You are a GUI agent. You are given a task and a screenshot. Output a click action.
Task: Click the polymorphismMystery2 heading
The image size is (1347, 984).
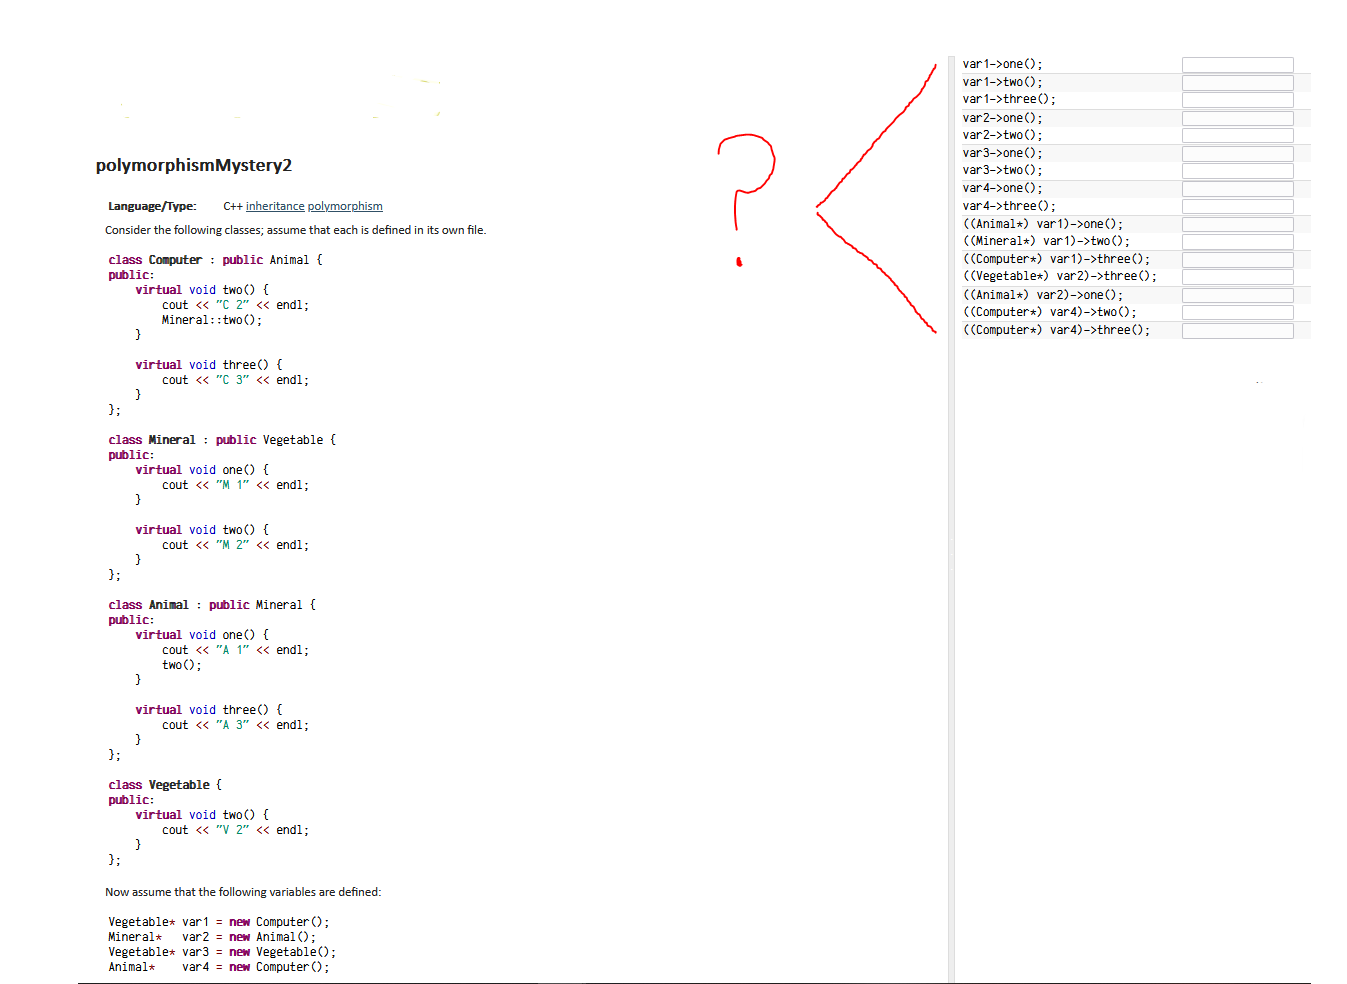193,165
